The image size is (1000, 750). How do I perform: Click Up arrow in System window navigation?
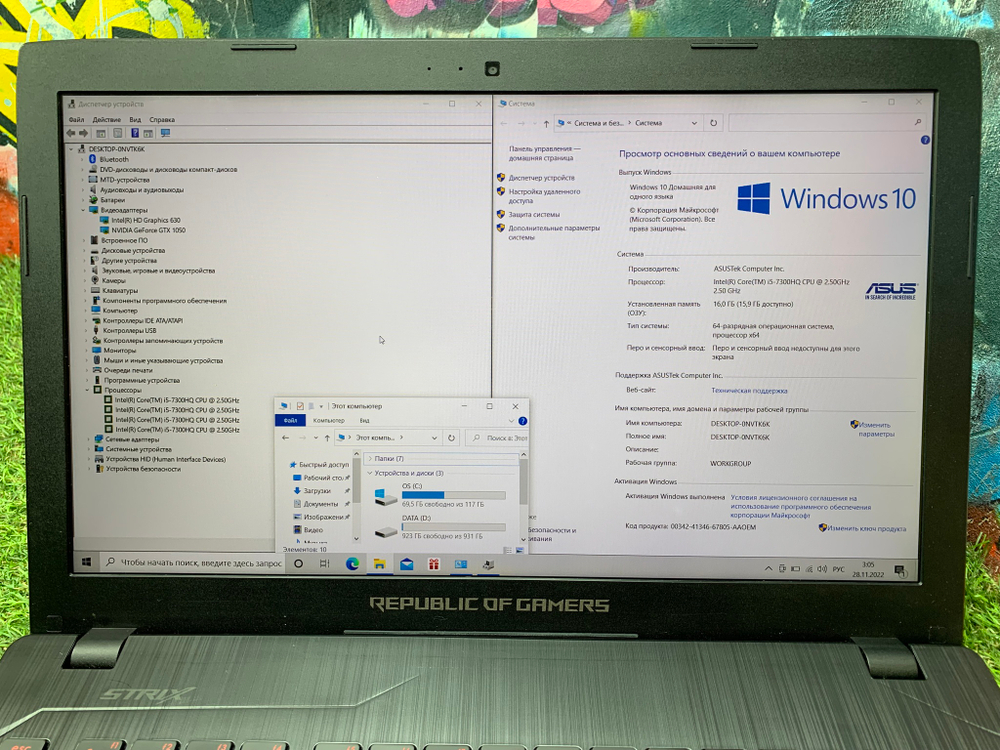tap(547, 123)
